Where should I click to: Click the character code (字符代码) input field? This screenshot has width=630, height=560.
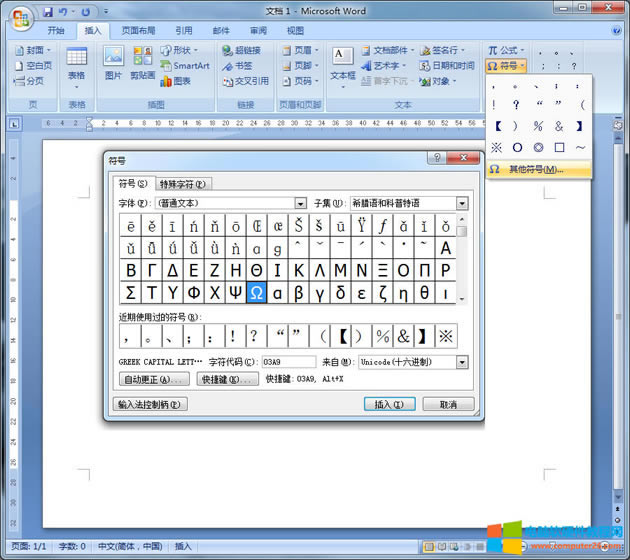288,362
